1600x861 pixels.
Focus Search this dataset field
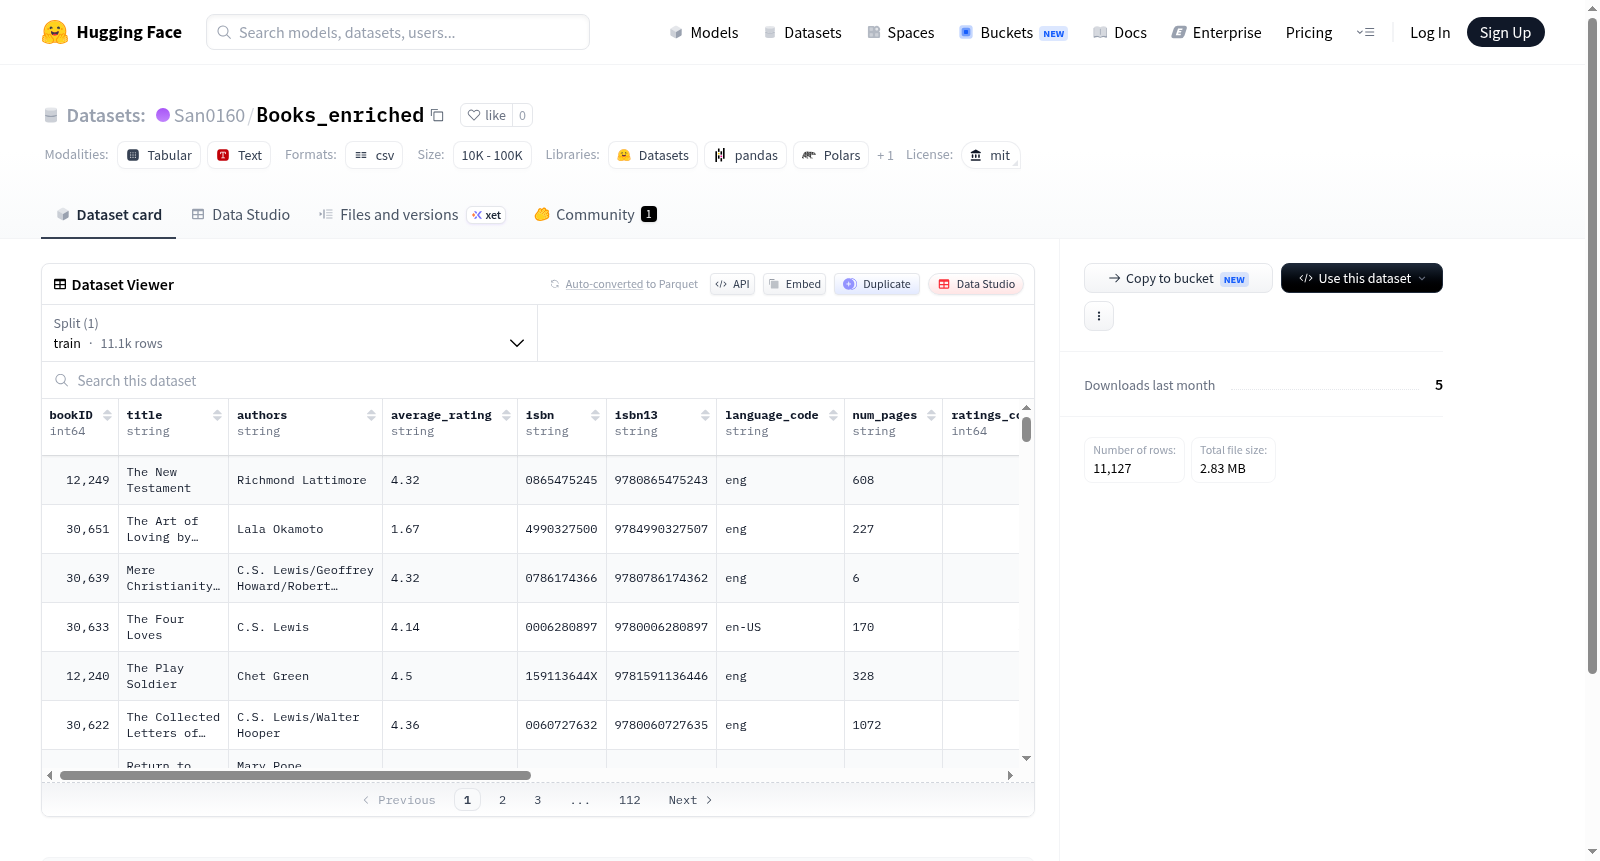point(538,380)
